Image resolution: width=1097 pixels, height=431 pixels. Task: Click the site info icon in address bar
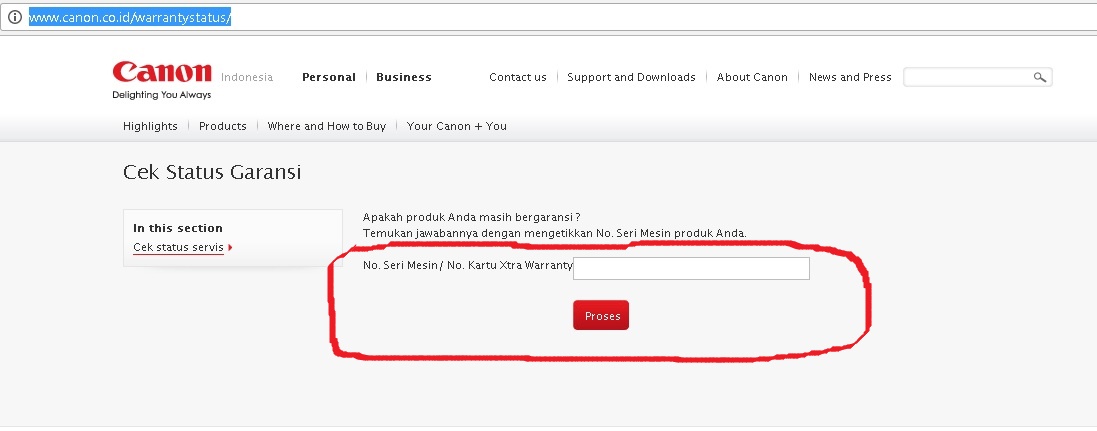pos(15,17)
